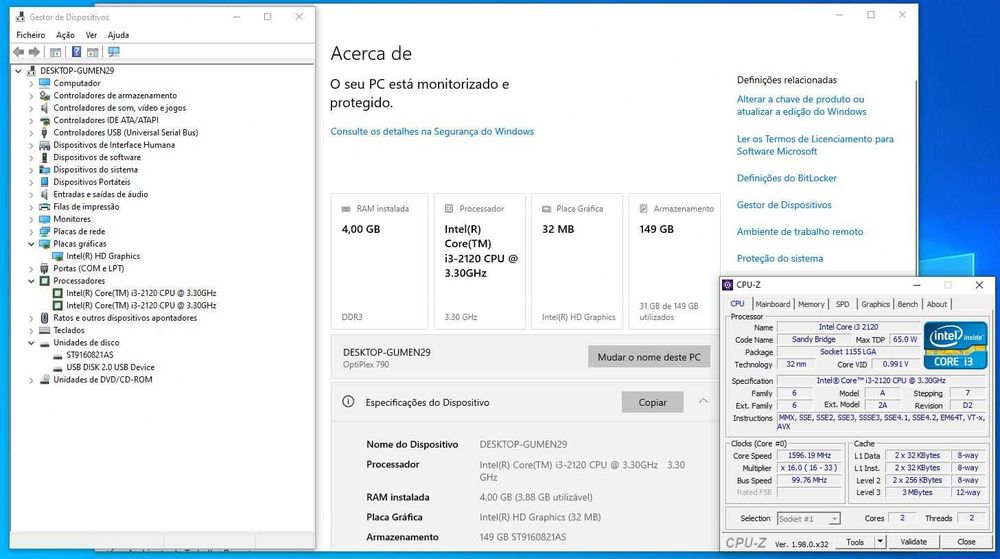Viewport: 1000px width, 559px height.
Task: Click the Teclados keyboard icon
Action: (x=45, y=330)
